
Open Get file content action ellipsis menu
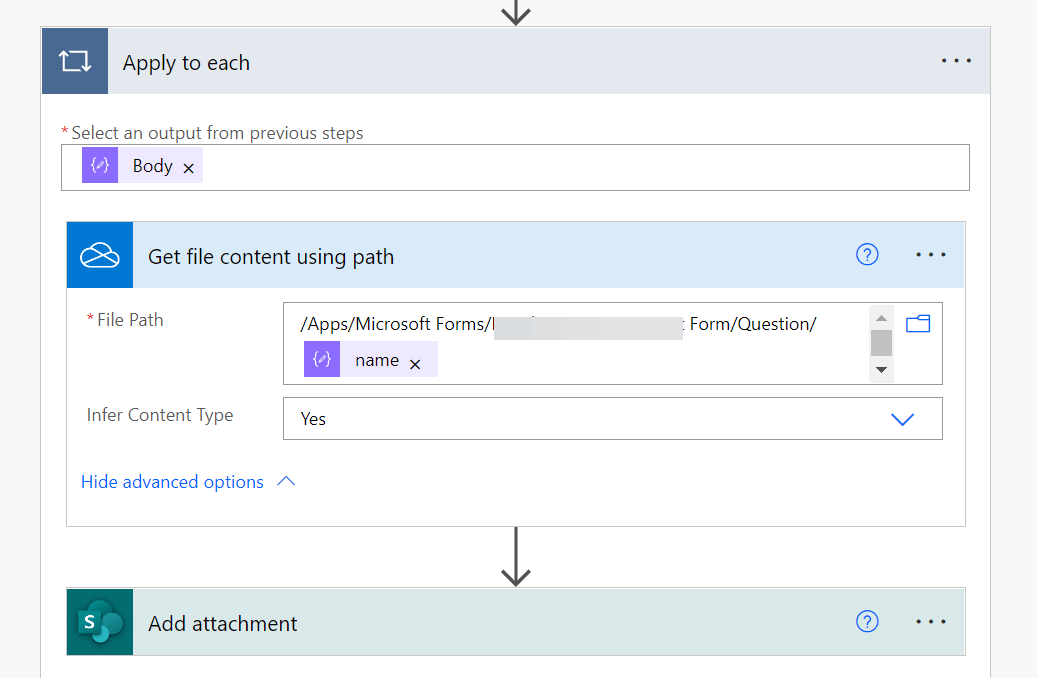click(x=931, y=255)
